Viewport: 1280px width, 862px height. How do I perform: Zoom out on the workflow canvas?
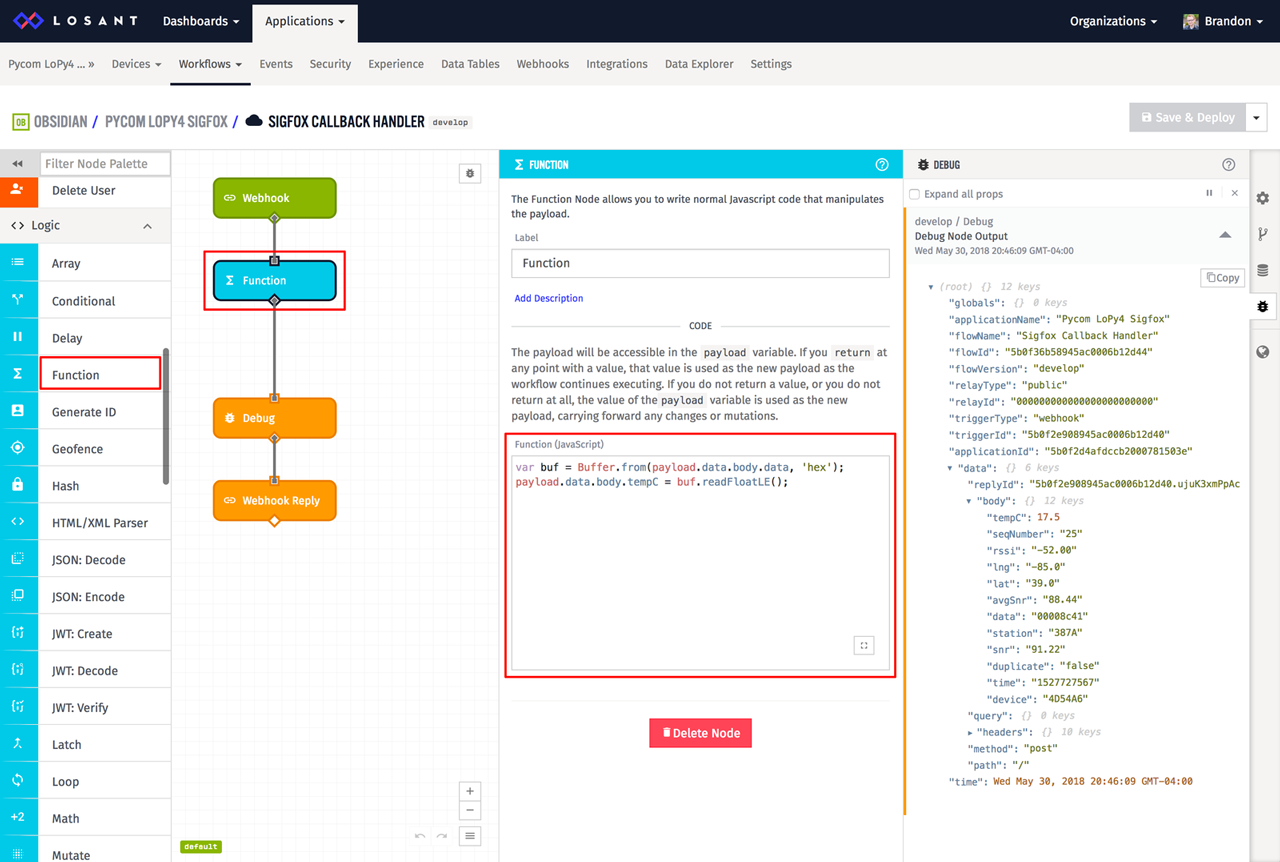click(470, 810)
